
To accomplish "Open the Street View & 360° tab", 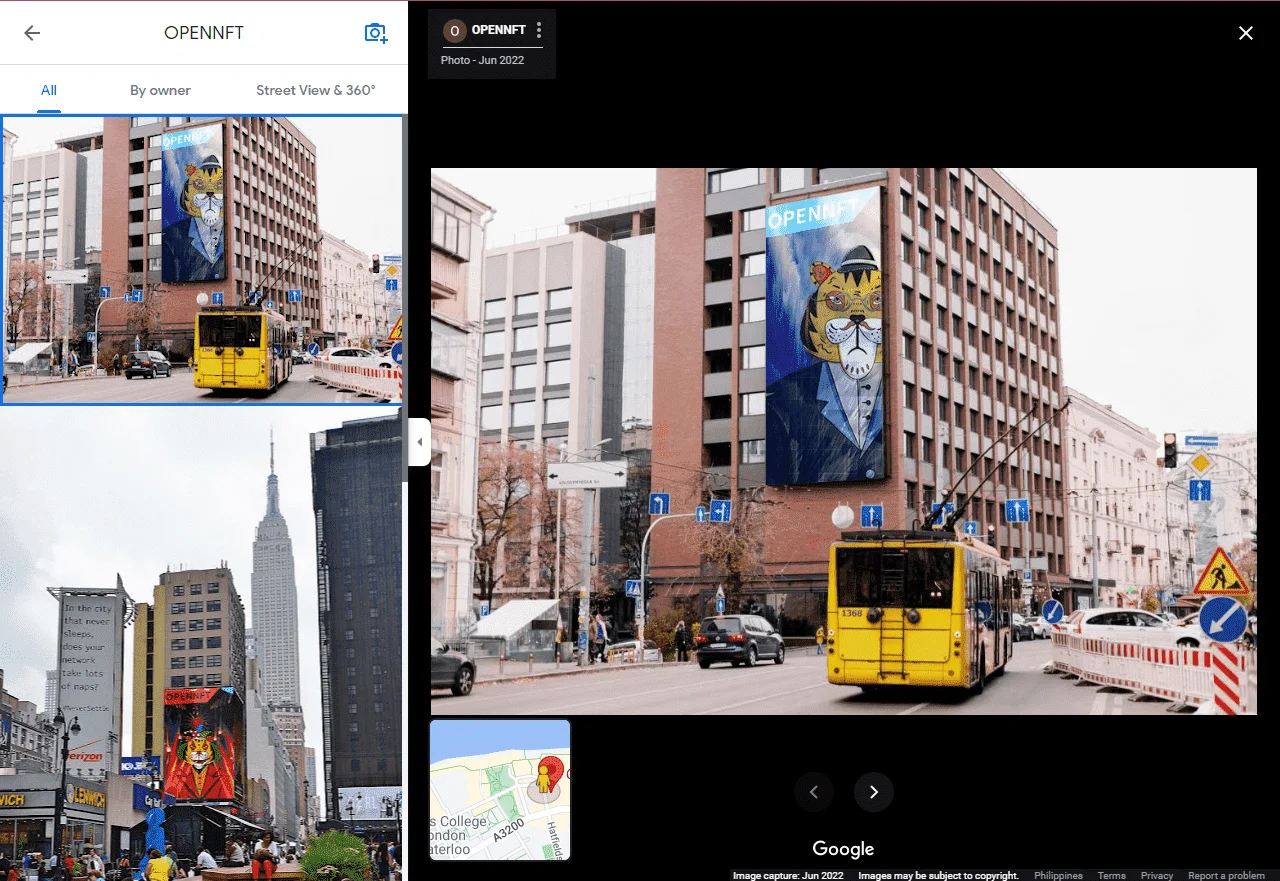I will click(316, 90).
